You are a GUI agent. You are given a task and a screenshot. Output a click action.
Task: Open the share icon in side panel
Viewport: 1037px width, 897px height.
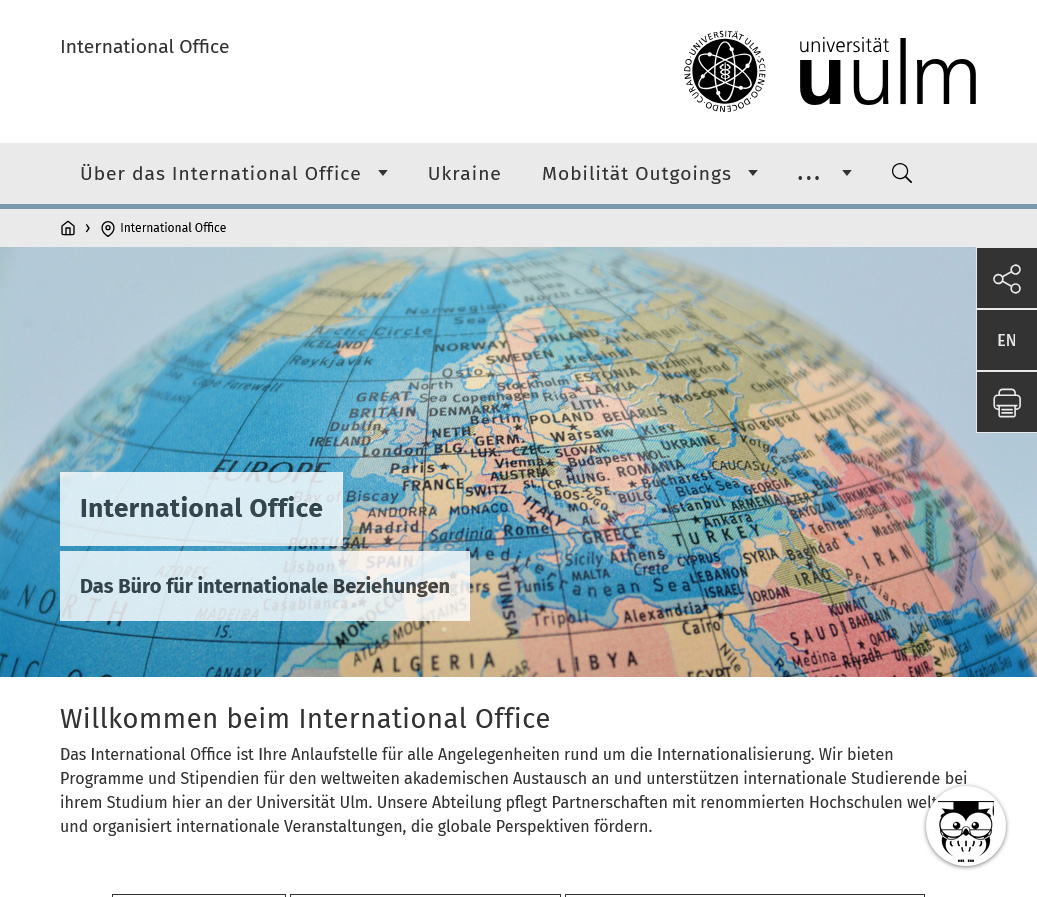(x=1007, y=278)
